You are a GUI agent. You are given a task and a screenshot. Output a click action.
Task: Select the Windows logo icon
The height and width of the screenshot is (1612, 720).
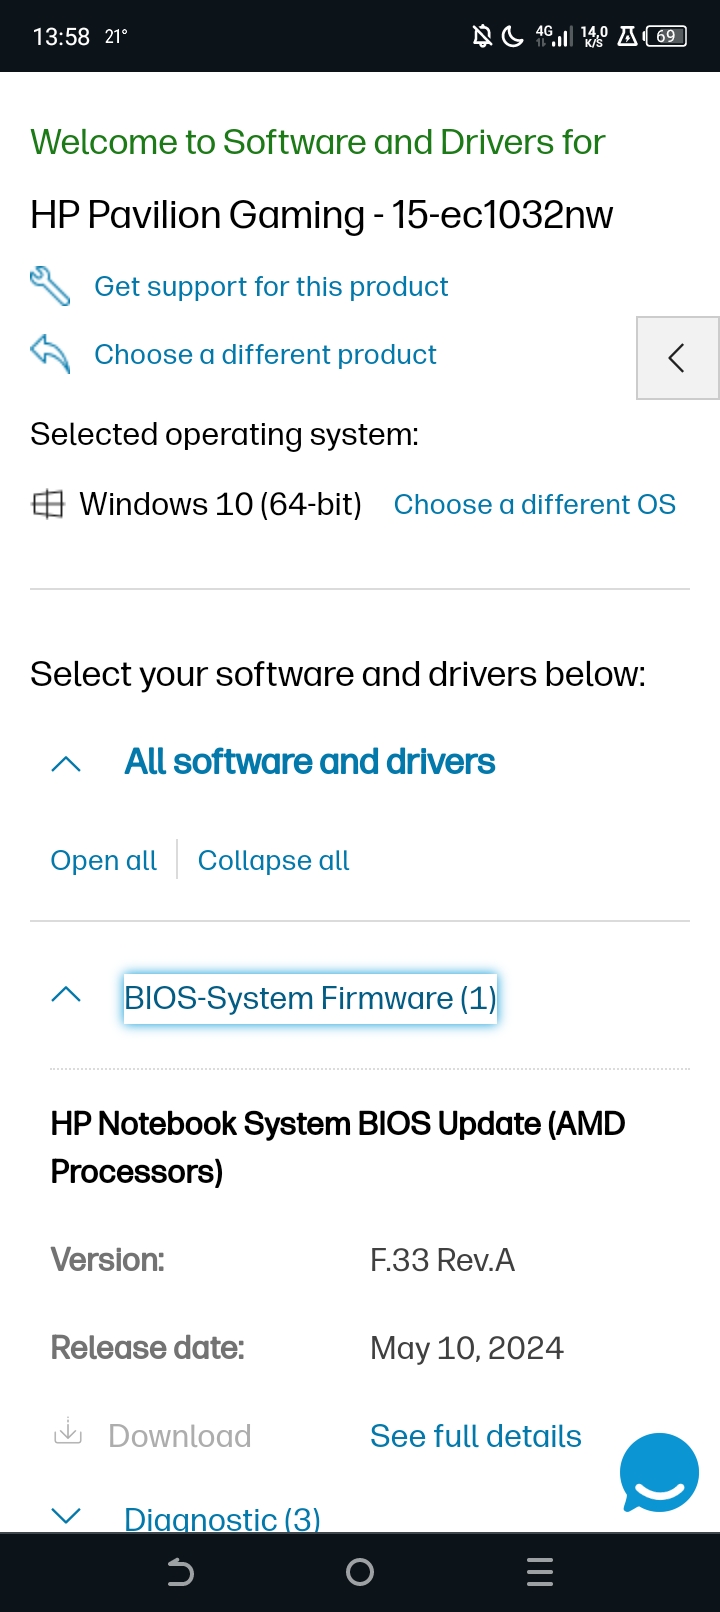tap(48, 503)
